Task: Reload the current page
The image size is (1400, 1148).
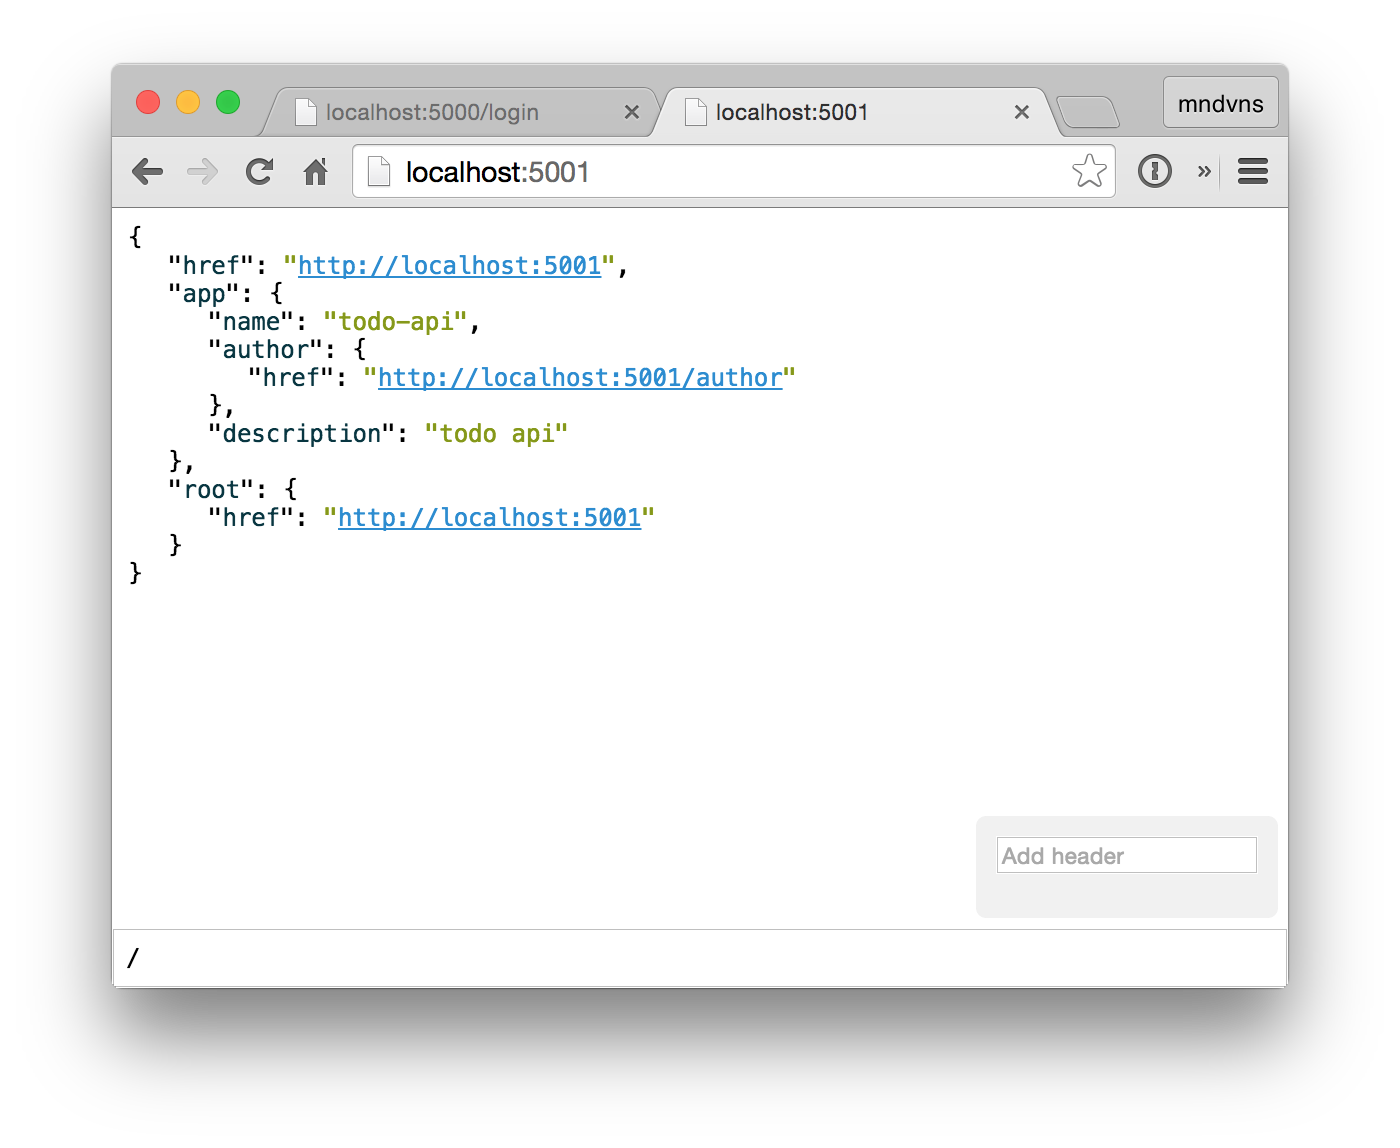Action: click(x=260, y=172)
